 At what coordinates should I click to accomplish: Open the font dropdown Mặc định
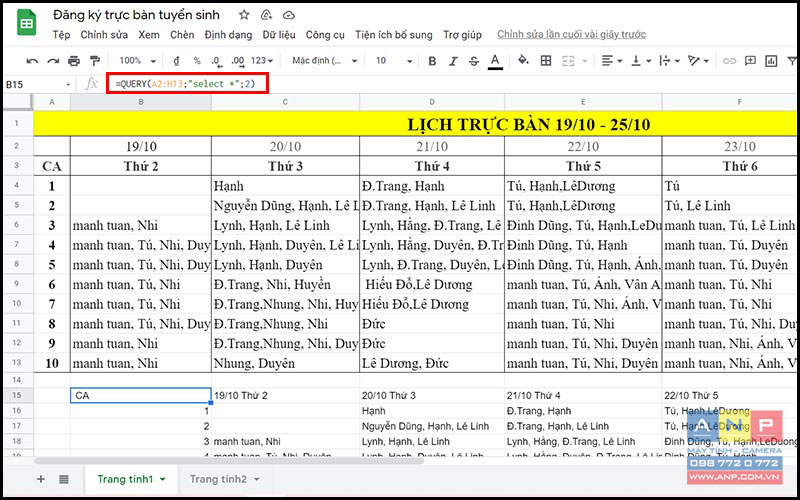[324, 61]
